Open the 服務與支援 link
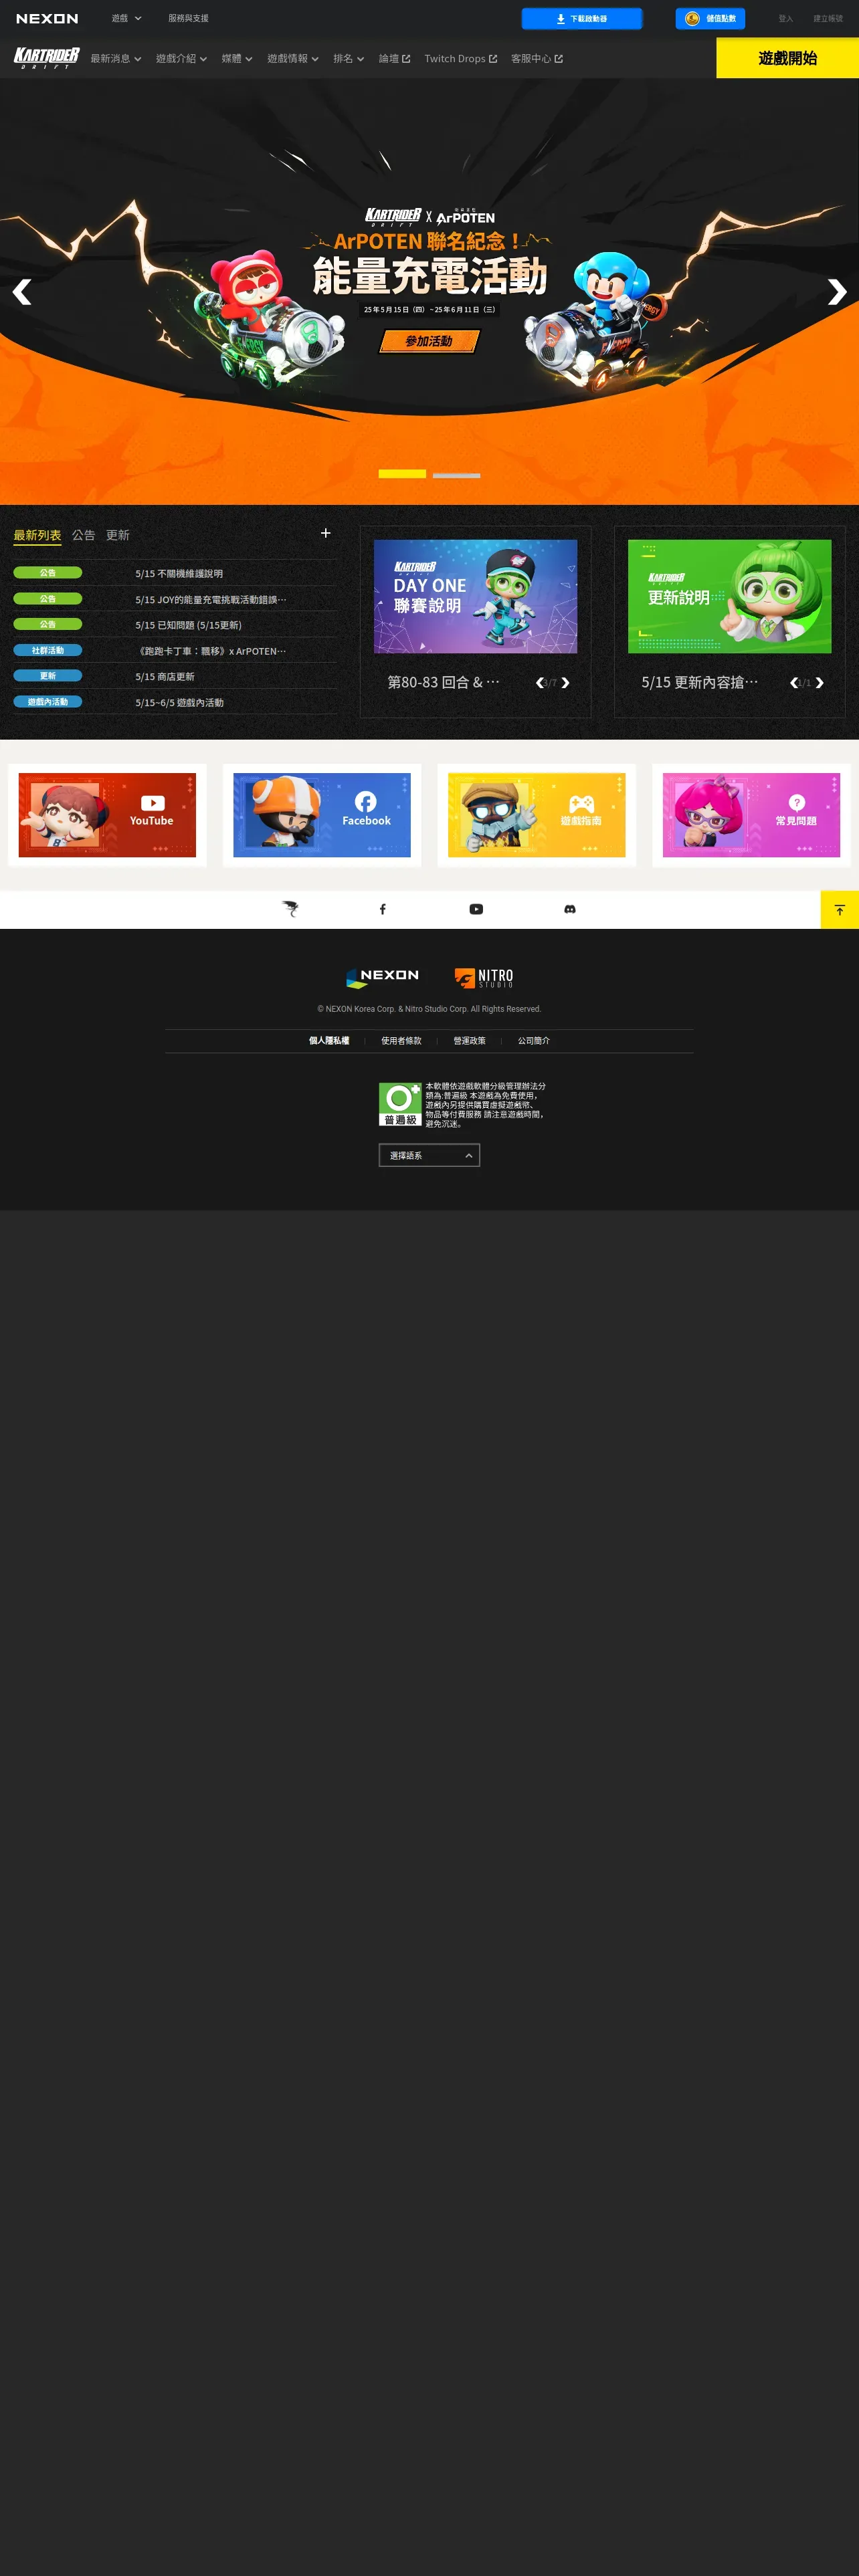This screenshot has width=859, height=2576. coord(188,18)
